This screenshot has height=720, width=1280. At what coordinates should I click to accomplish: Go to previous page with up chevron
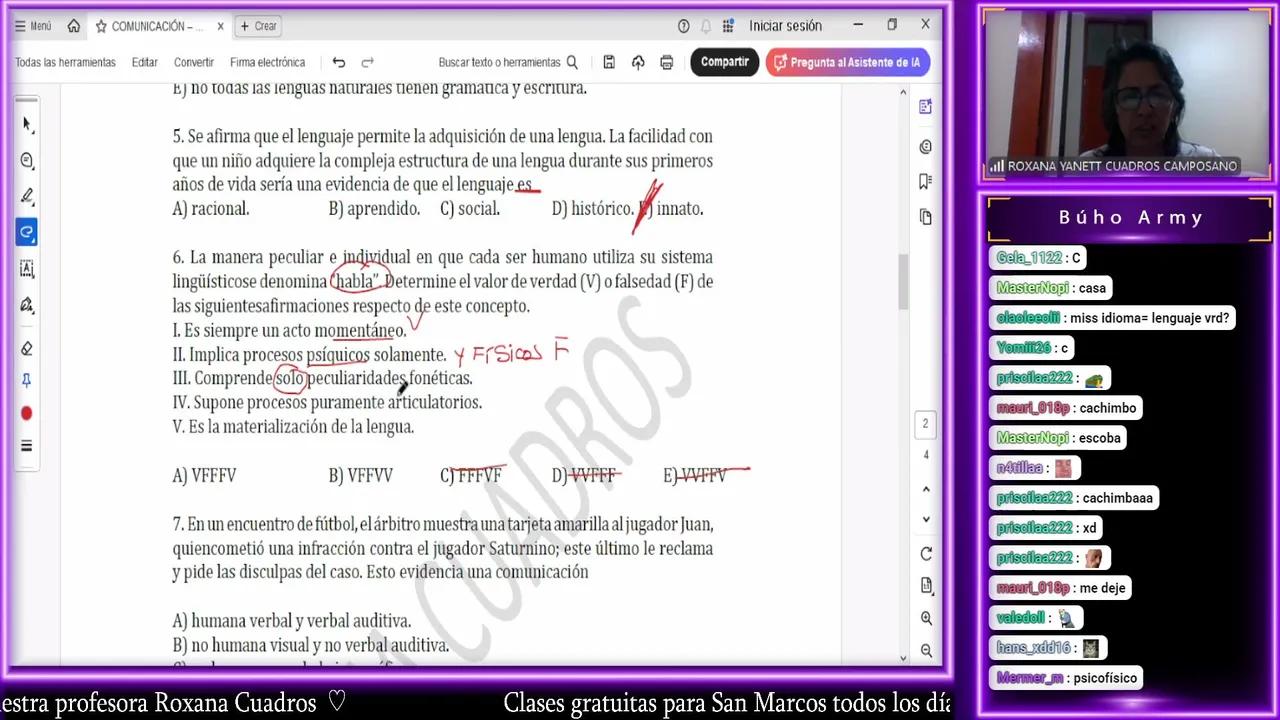[x=926, y=489]
